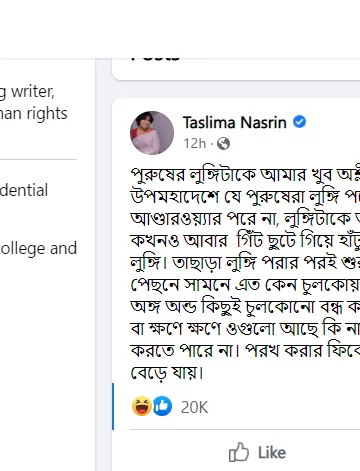Open the 12h post timestamp

195,144
